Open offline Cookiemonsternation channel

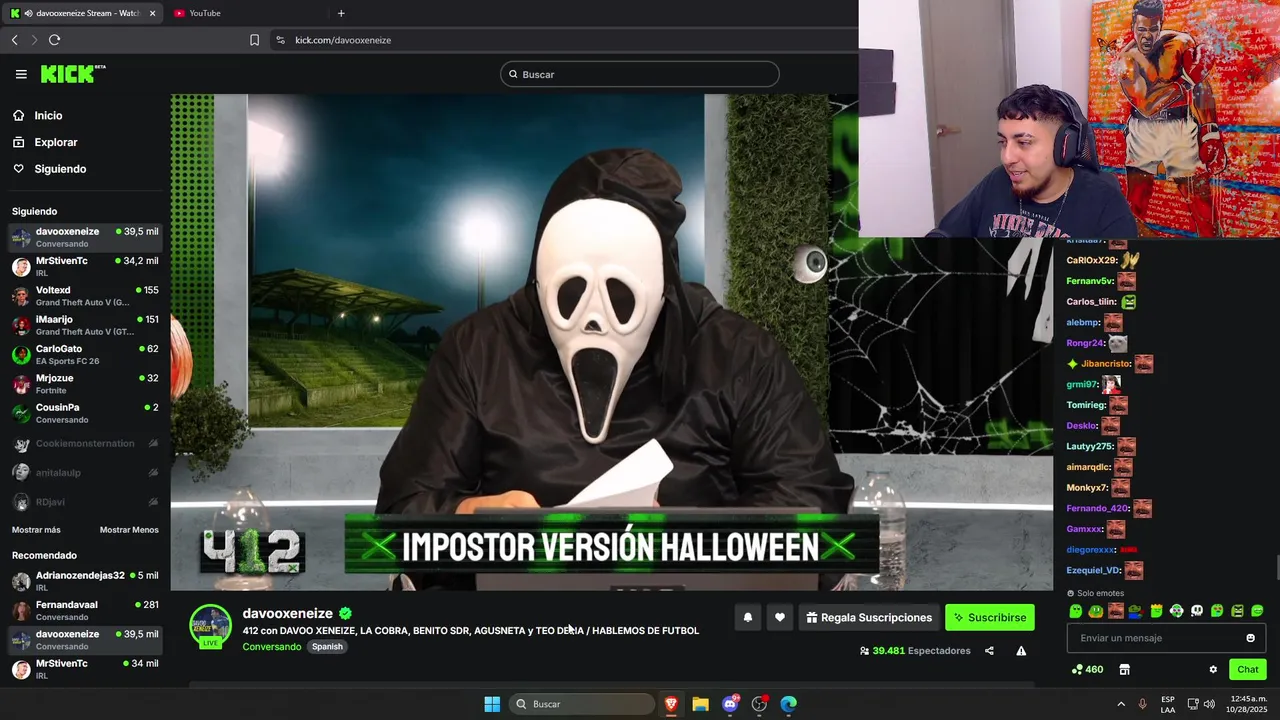point(85,443)
